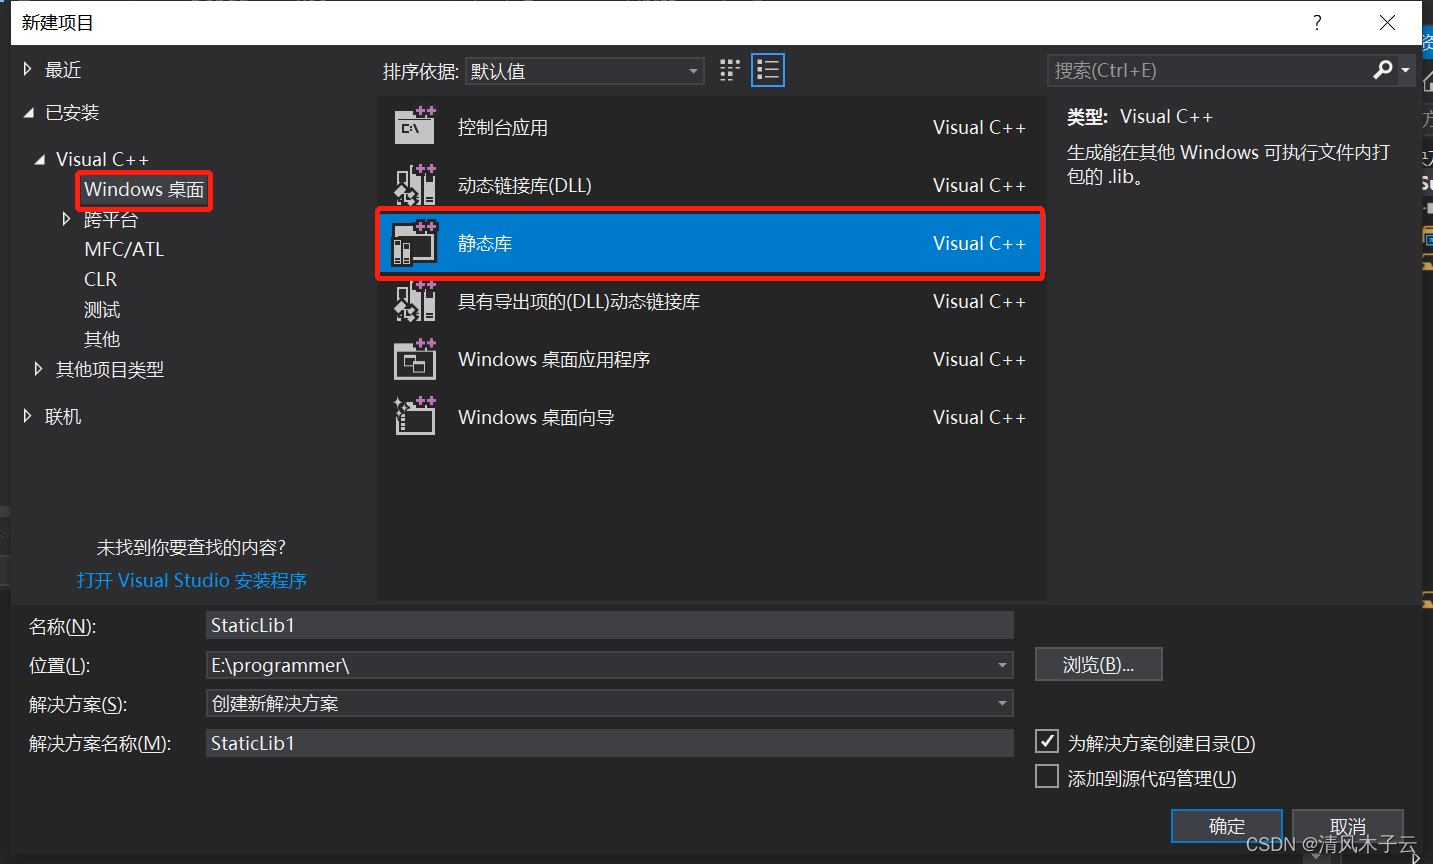
Task: Open the help question mark button
Action: [x=1317, y=22]
